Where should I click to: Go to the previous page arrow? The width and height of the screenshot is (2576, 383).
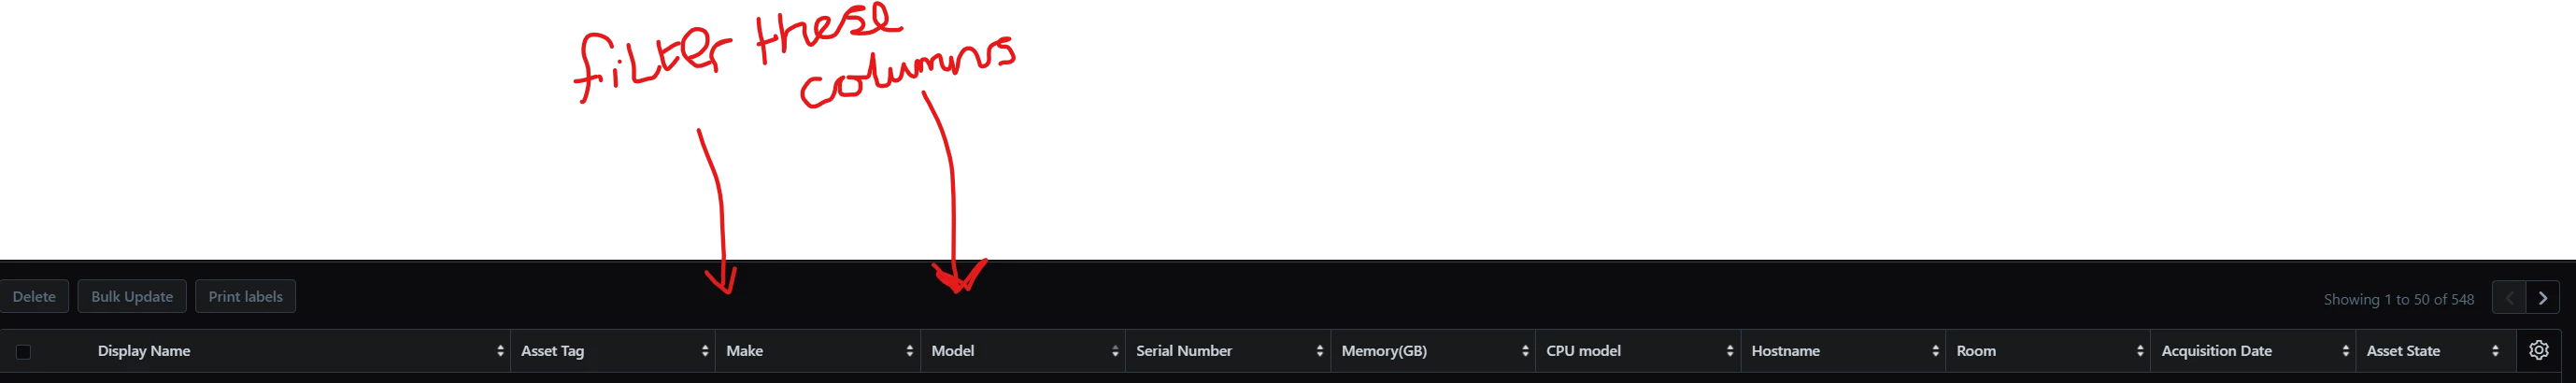tap(2509, 298)
